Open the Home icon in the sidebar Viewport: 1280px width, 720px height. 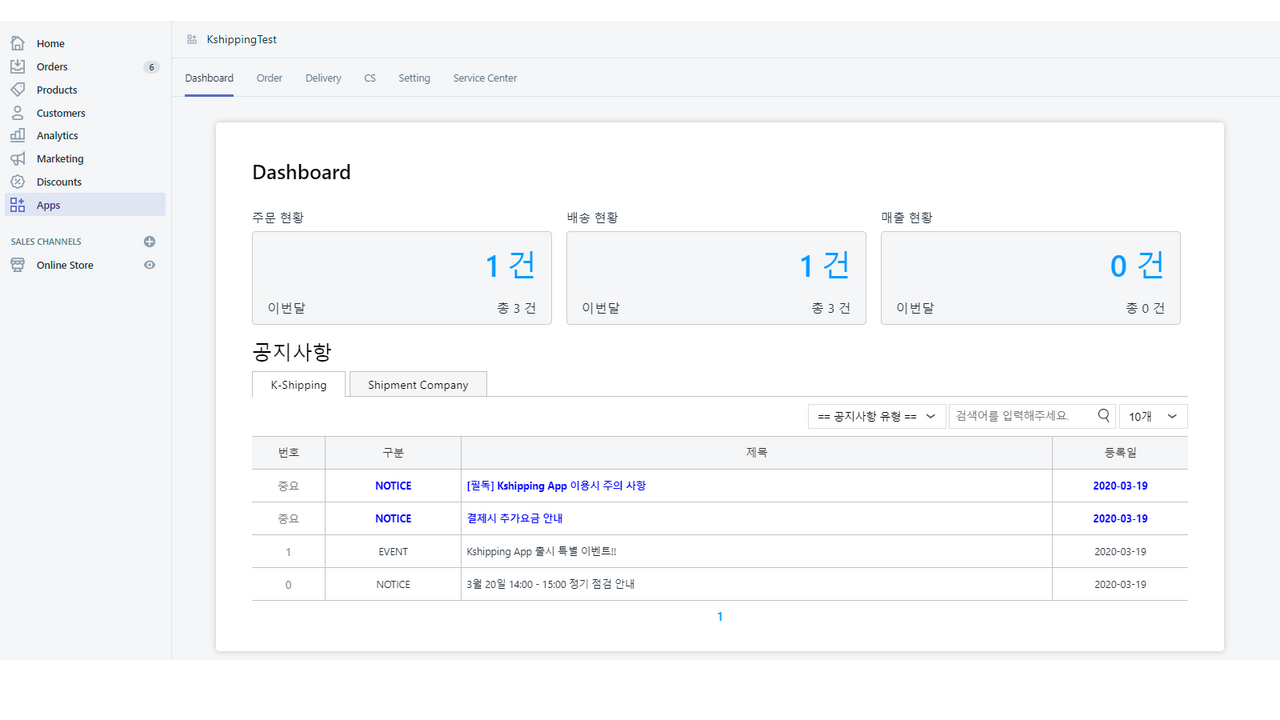click(x=17, y=43)
